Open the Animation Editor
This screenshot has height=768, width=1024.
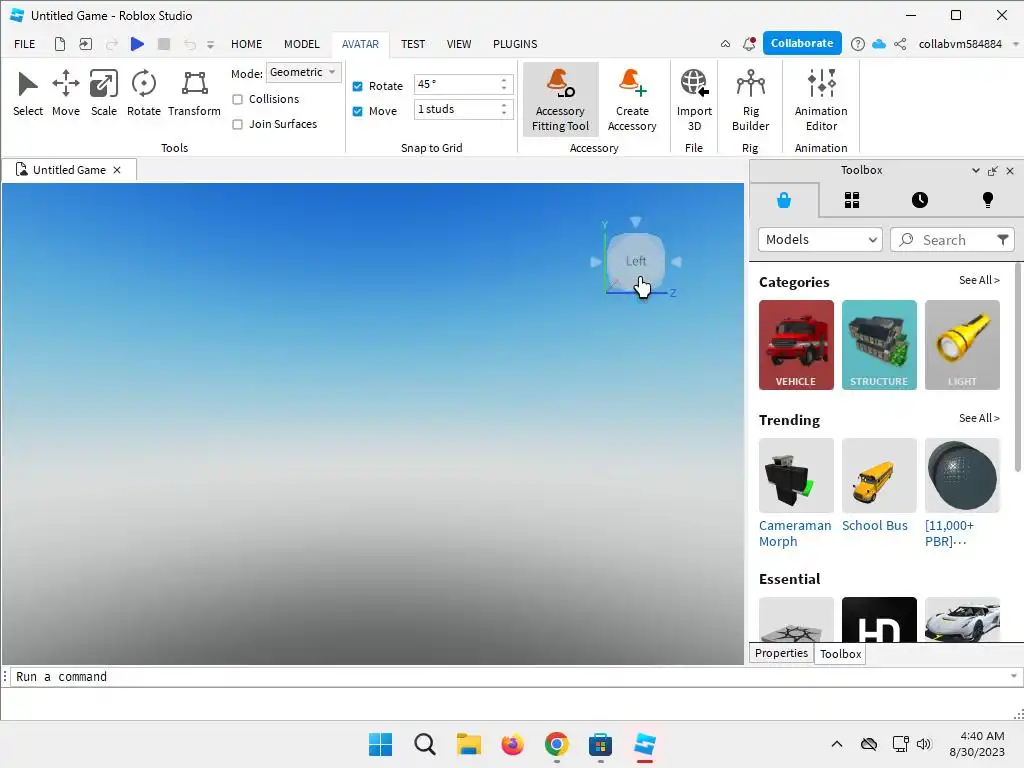click(821, 99)
